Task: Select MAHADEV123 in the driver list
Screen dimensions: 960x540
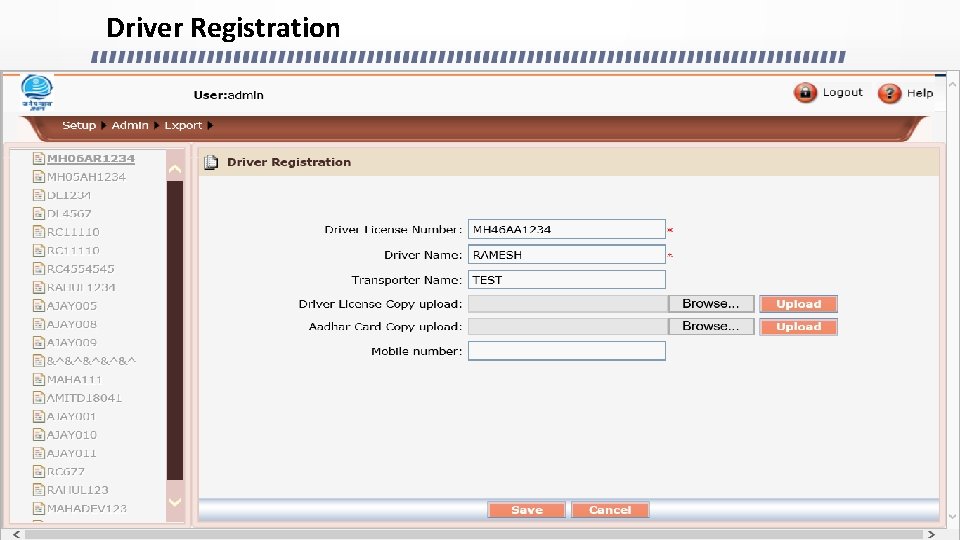Action: click(87, 508)
